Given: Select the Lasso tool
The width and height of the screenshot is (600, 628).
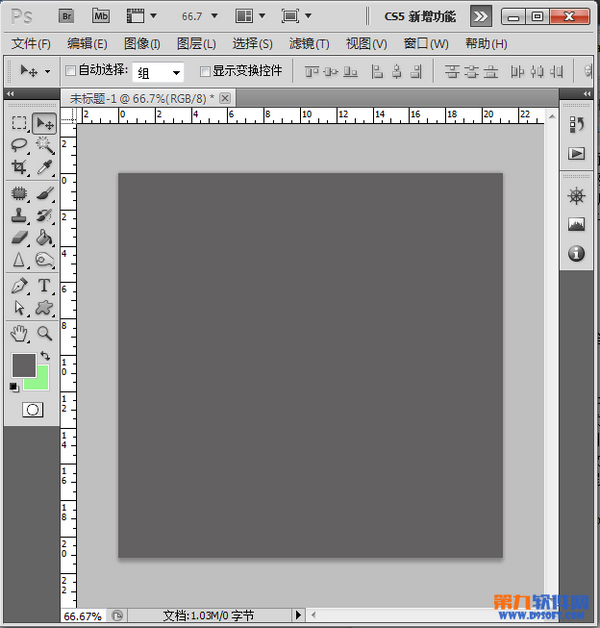Looking at the screenshot, I should tap(19, 145).
